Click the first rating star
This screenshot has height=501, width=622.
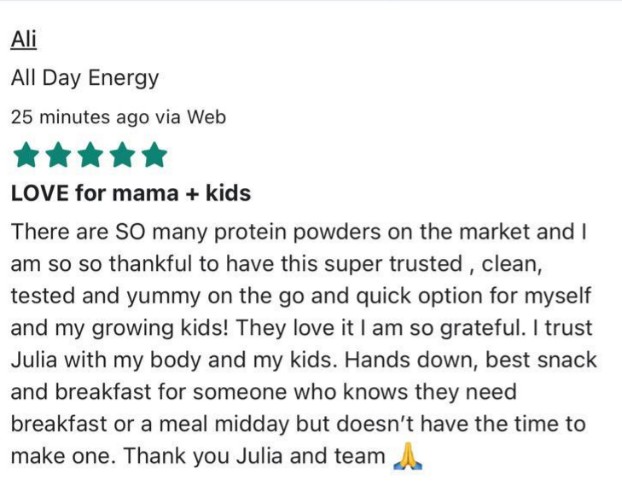(25, 155)
